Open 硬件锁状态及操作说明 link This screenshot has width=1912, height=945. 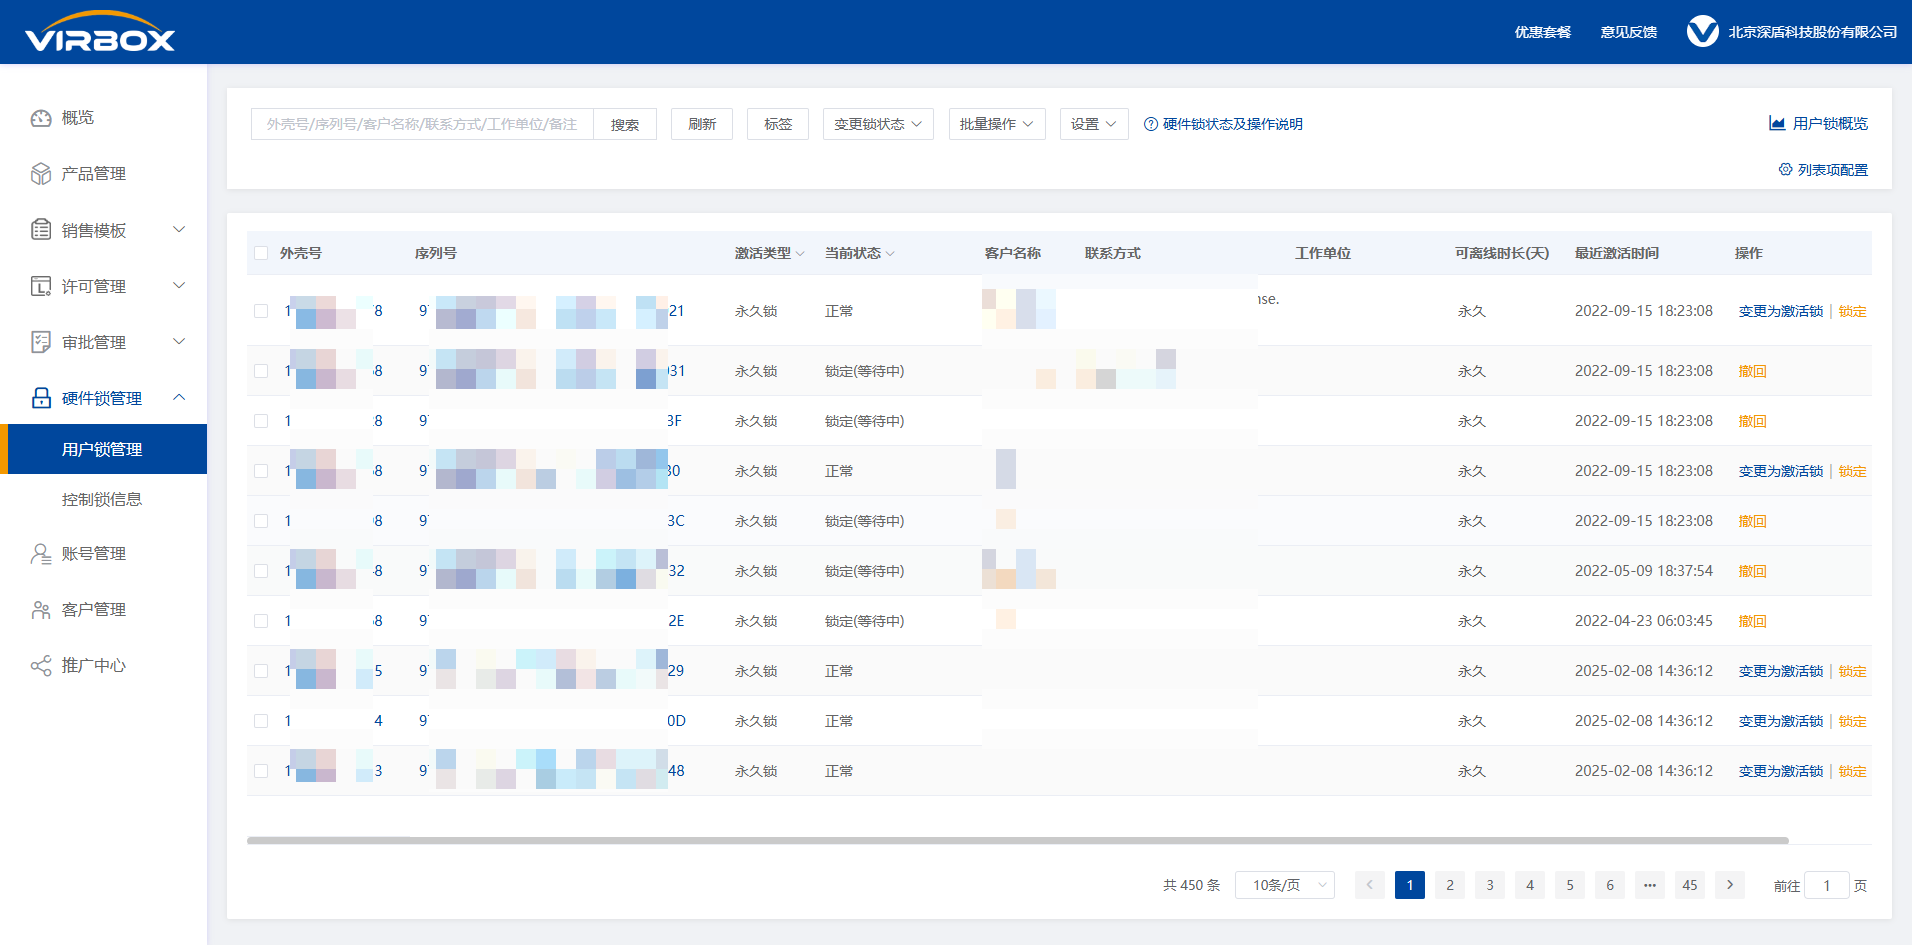(x=1232, y=124)
